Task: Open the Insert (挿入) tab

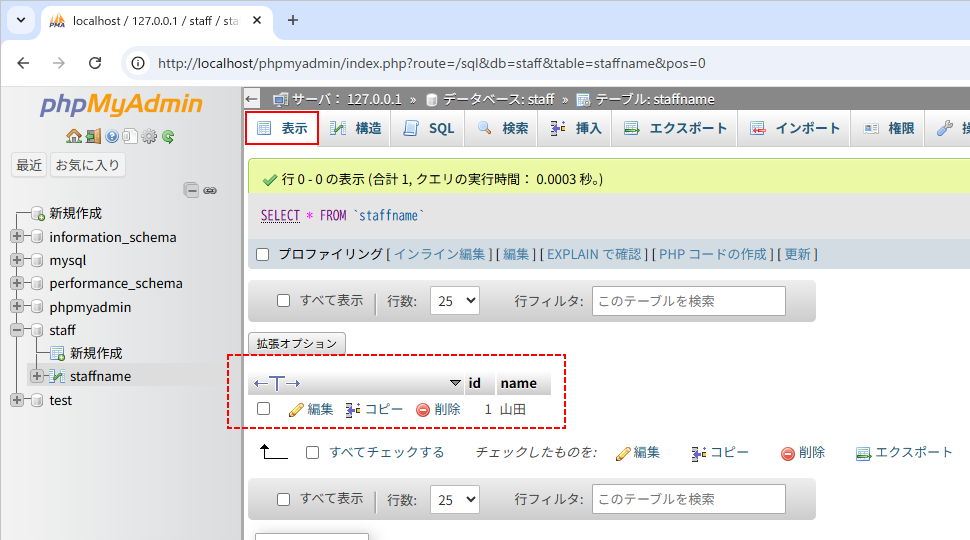Action: point(576,128)
